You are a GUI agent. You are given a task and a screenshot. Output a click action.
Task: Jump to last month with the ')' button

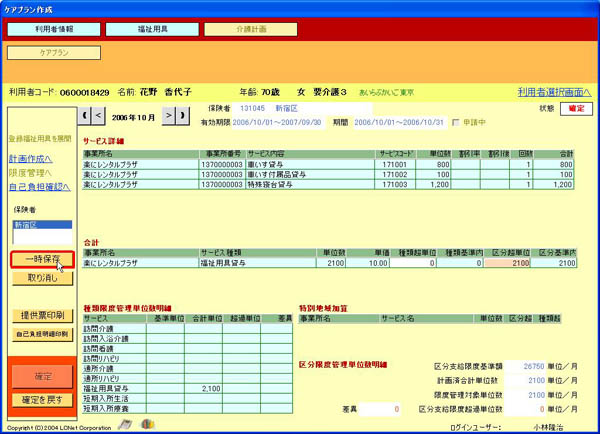[x=183, y=116]
